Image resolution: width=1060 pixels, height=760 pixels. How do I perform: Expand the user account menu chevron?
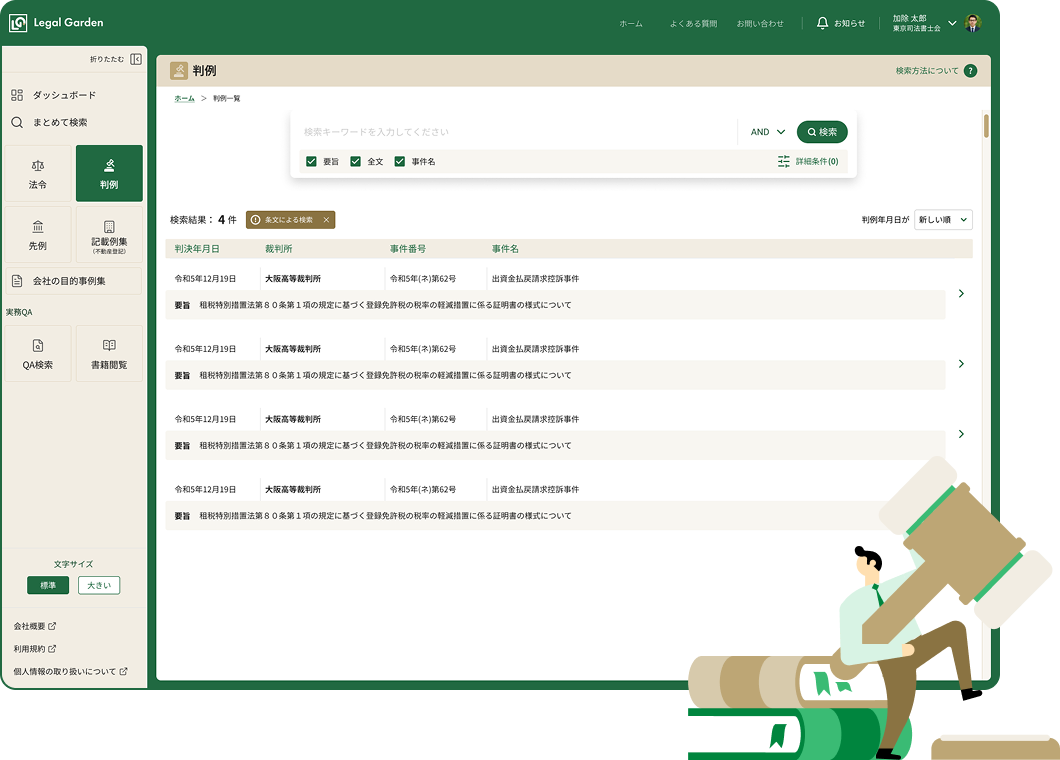(x=952, y=23)
